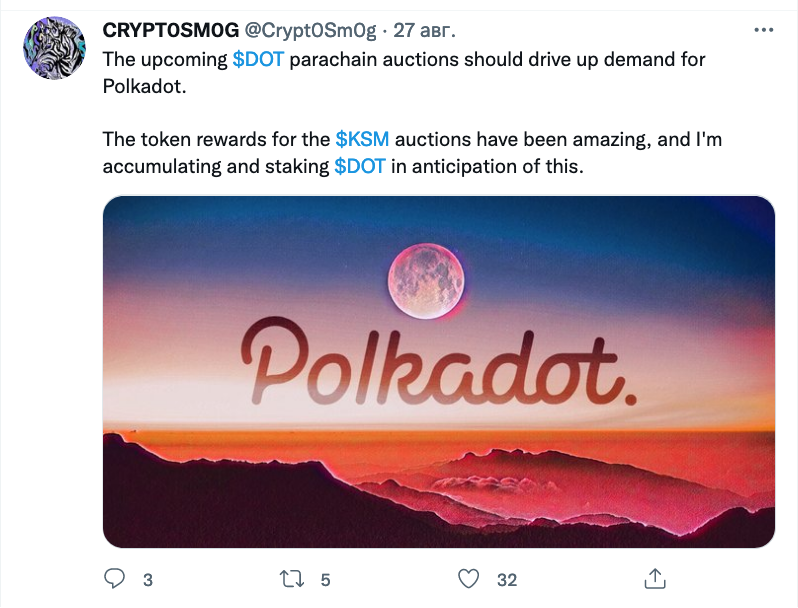Click the like count number 32
Screen dimensions: 798x608
coord(507,580)
